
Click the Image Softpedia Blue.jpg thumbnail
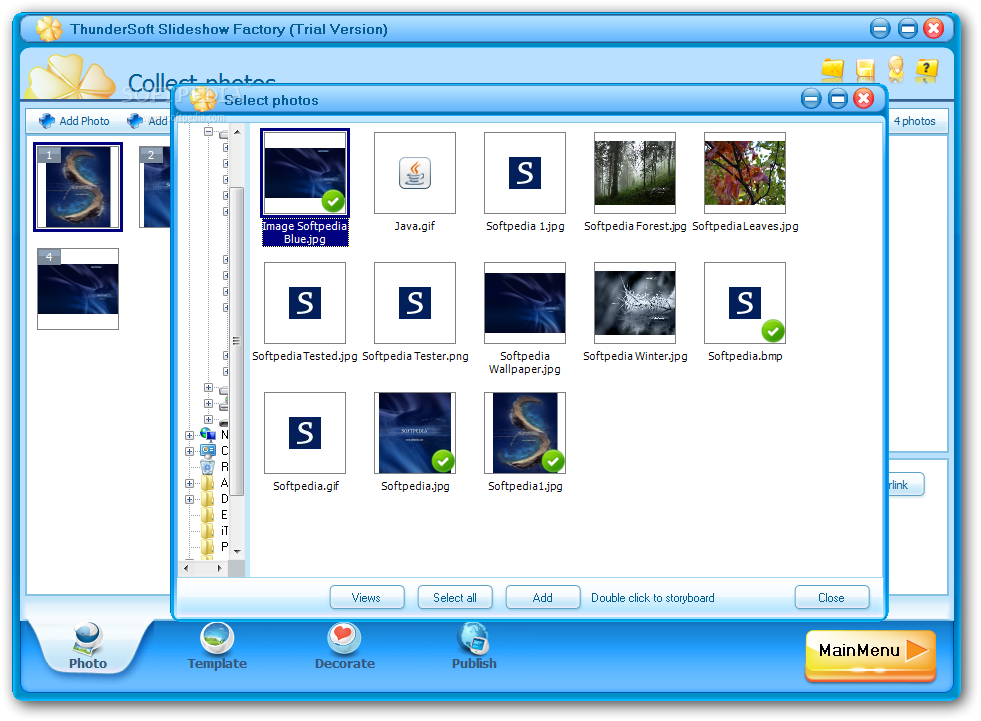click(305, 173)
